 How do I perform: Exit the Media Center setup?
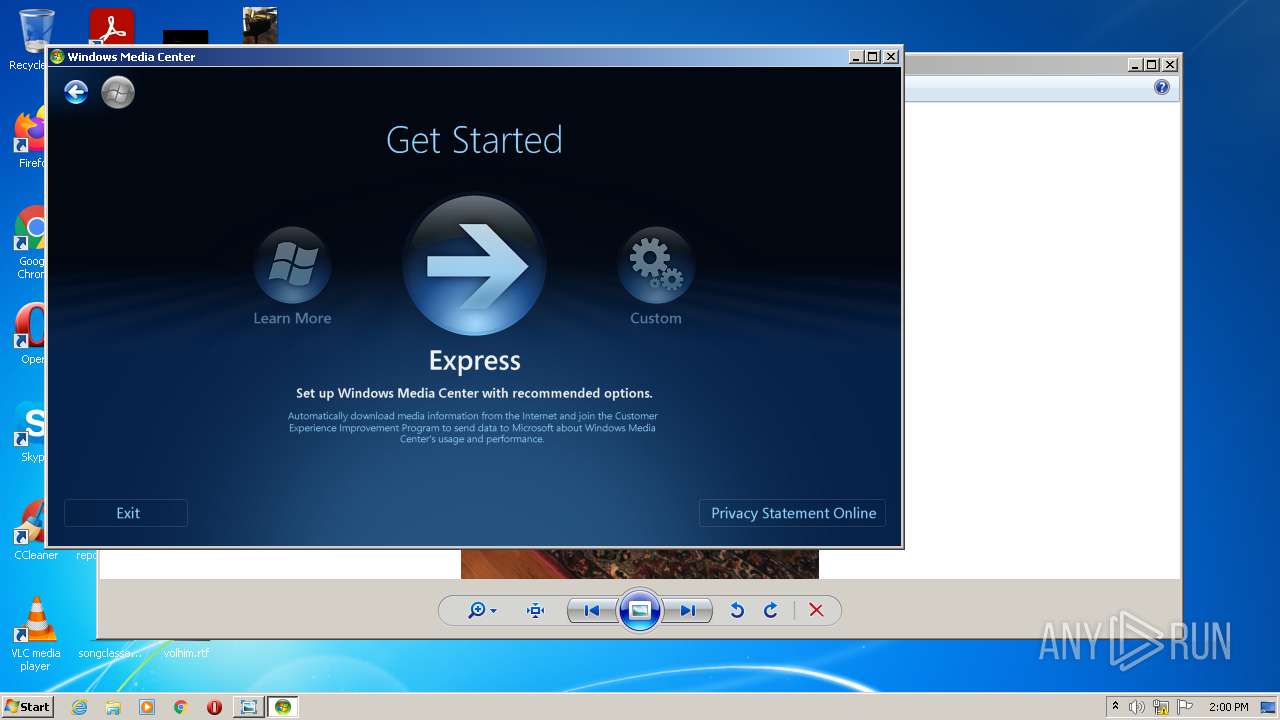(x=126, y=513)
